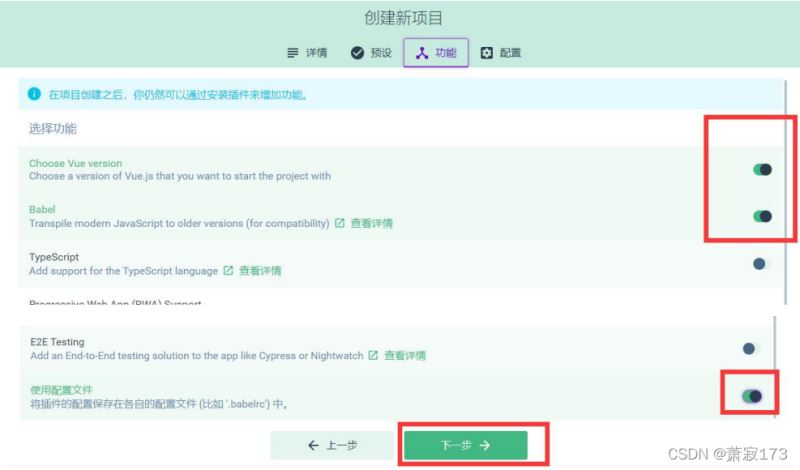Click the info icon in the blue banner
This screenshot has width=800, height=470.
click(34, 94)
